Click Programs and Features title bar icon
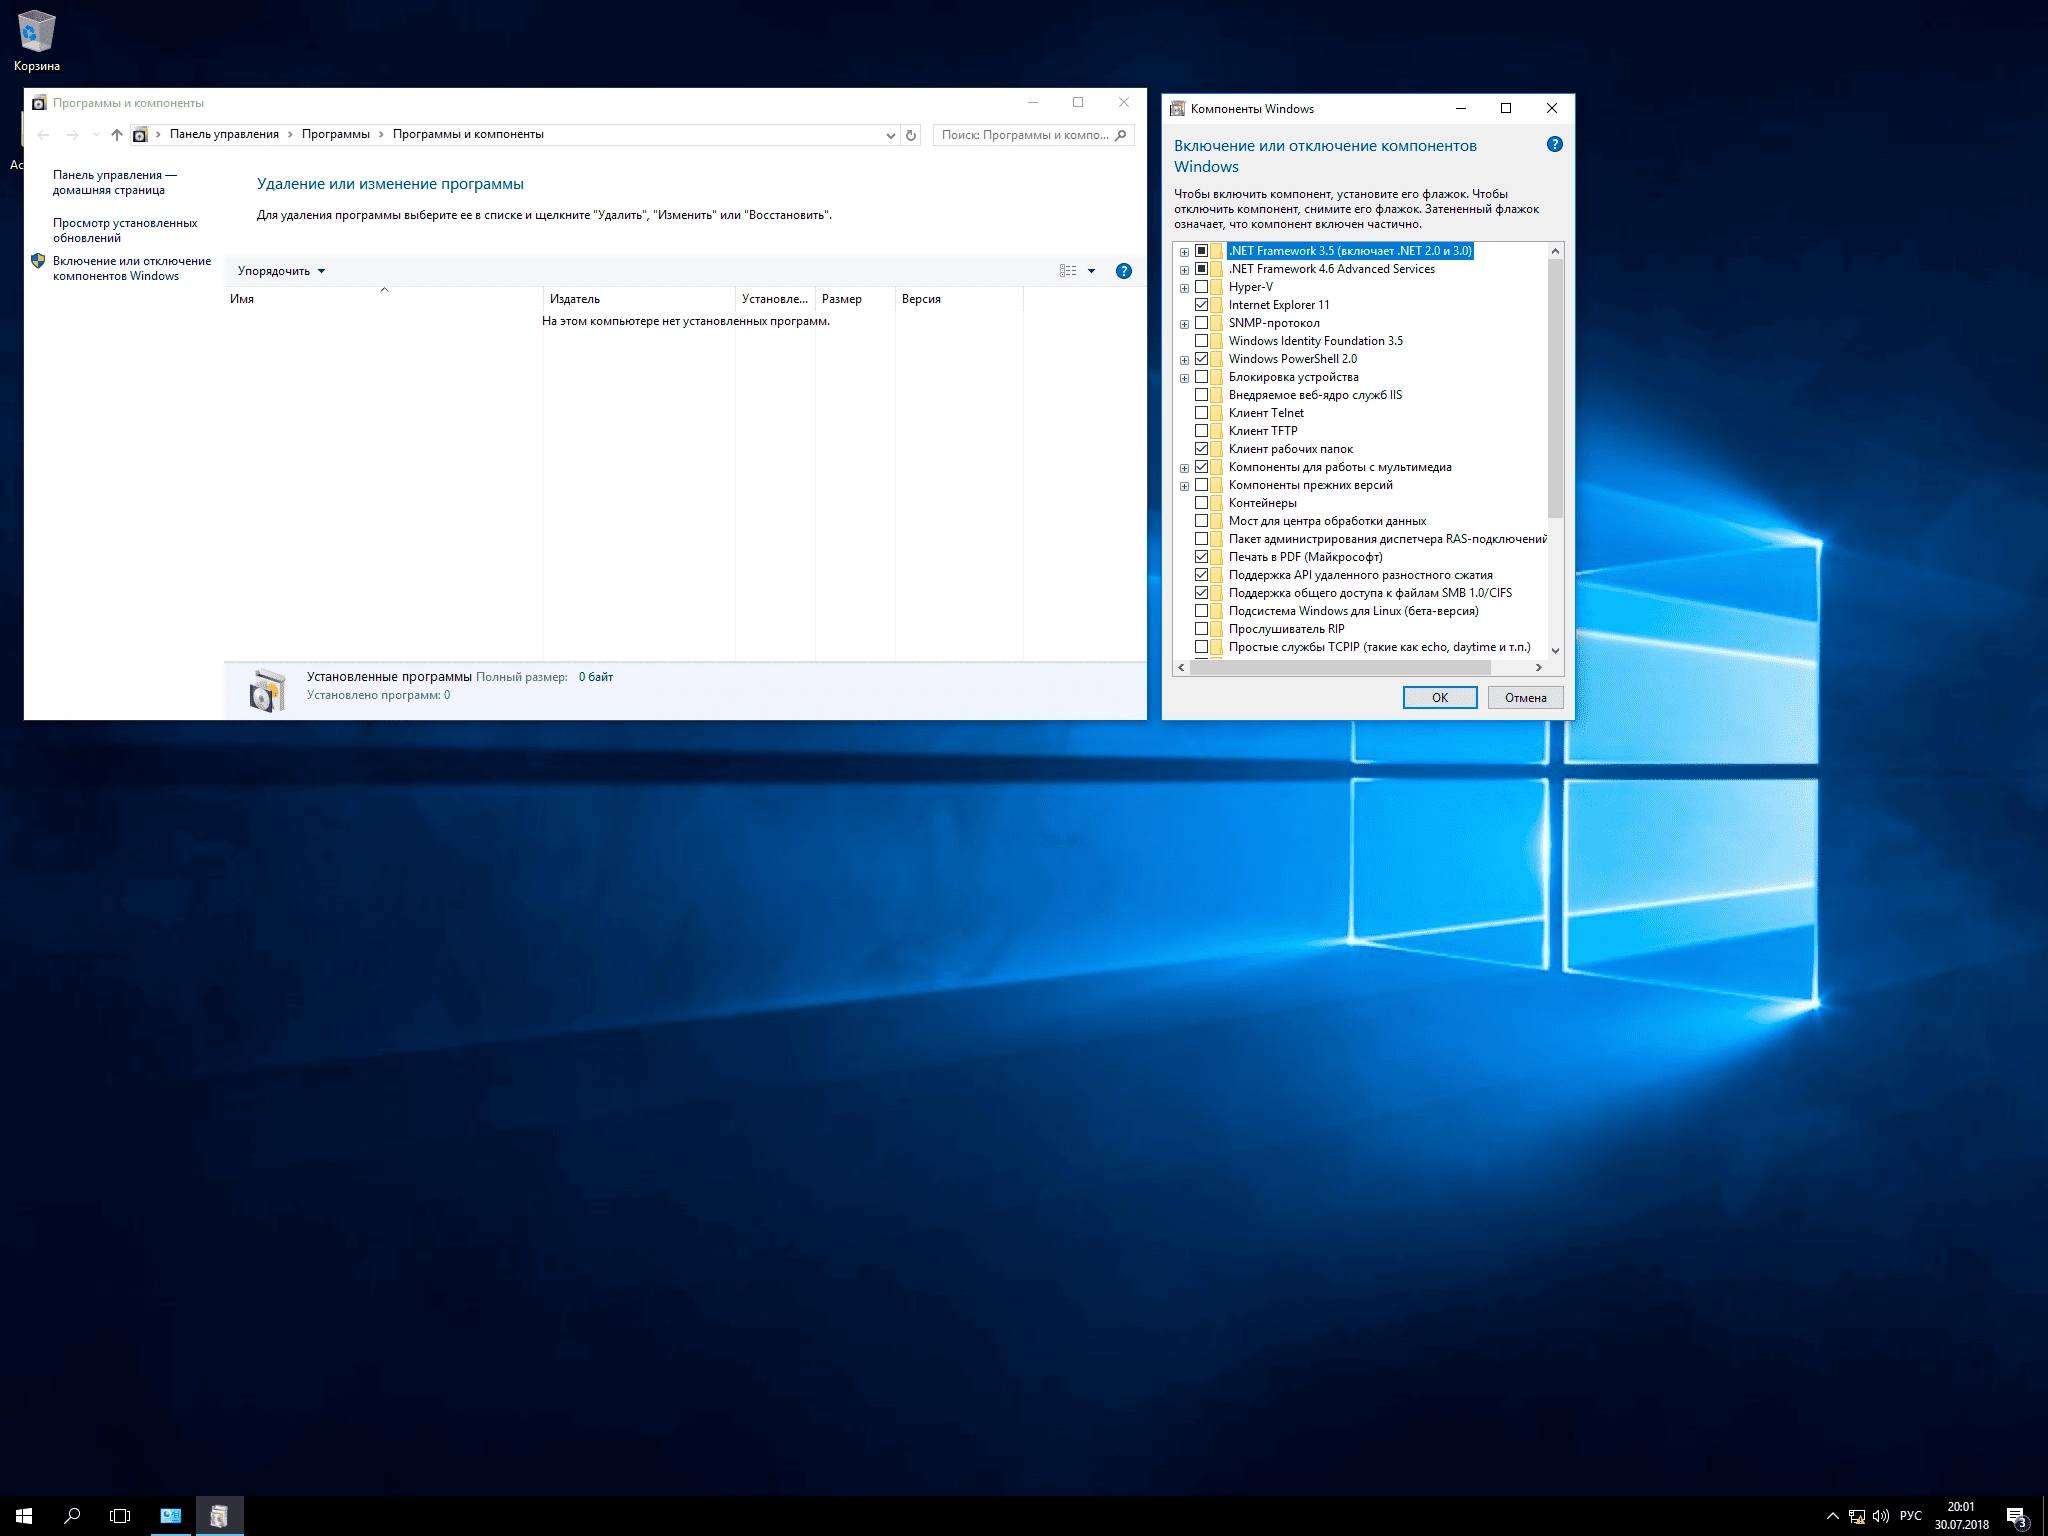 pos(39,102)
